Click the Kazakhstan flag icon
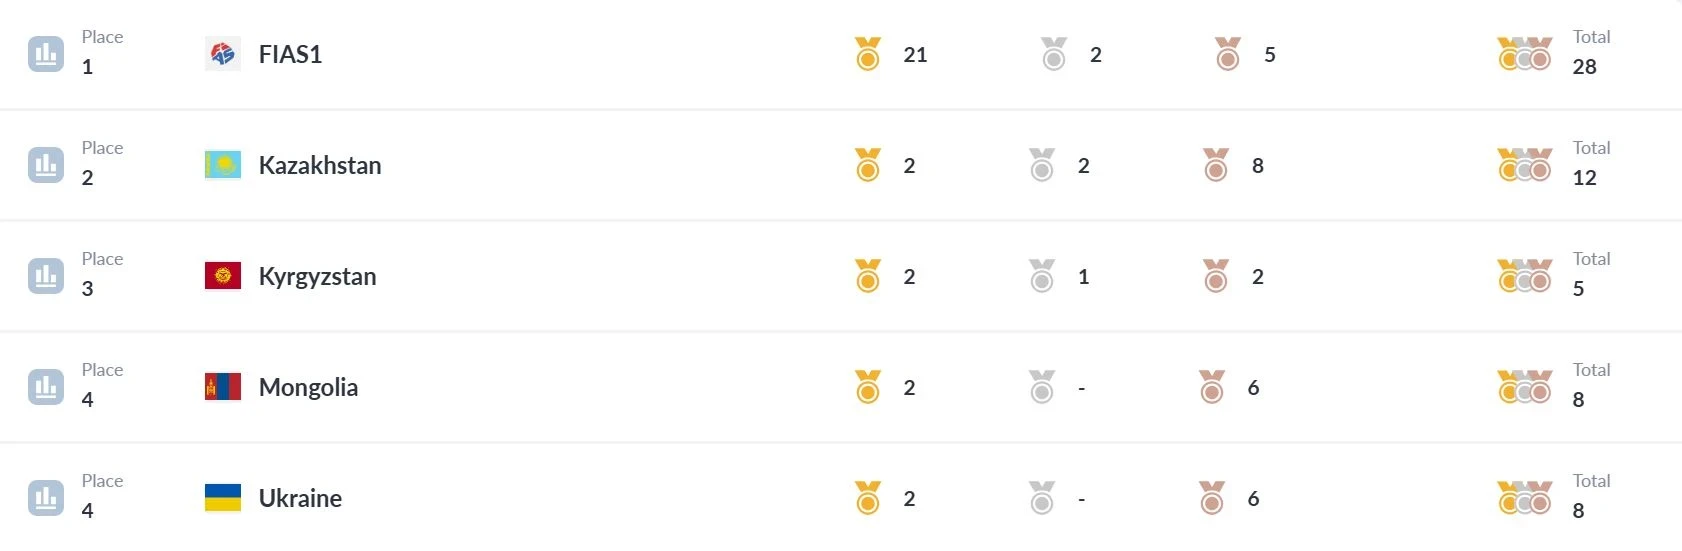Screen dimensions: 1682x551 223,165
